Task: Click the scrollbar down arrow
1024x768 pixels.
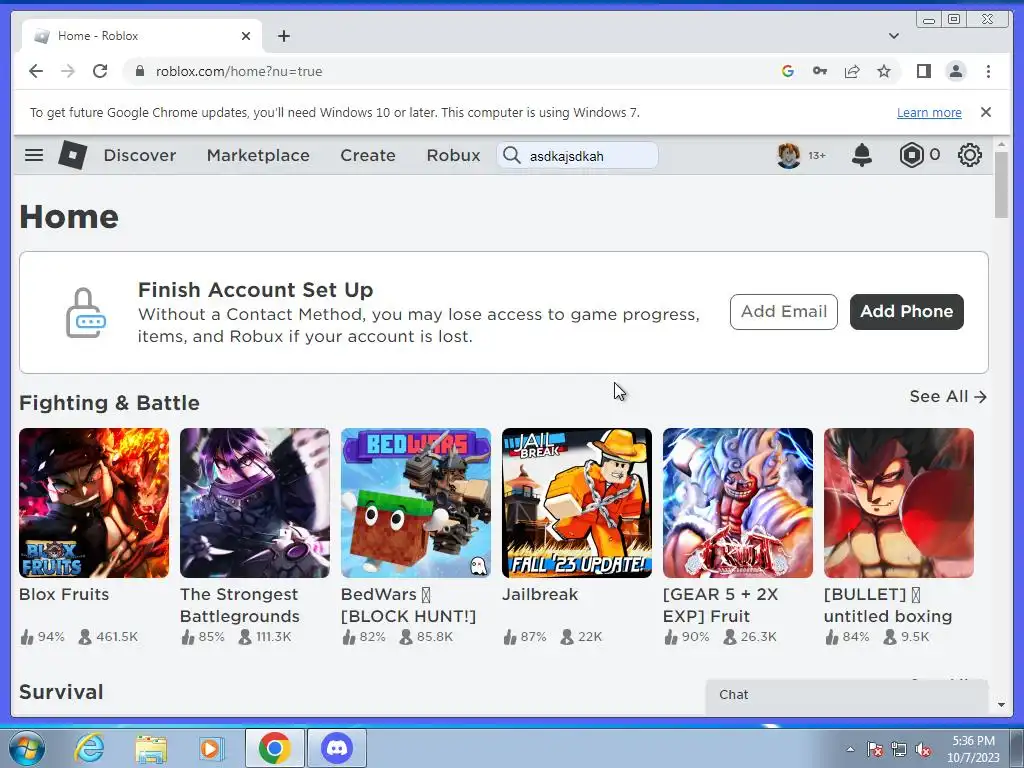Action: click(x=1001, y=705)
